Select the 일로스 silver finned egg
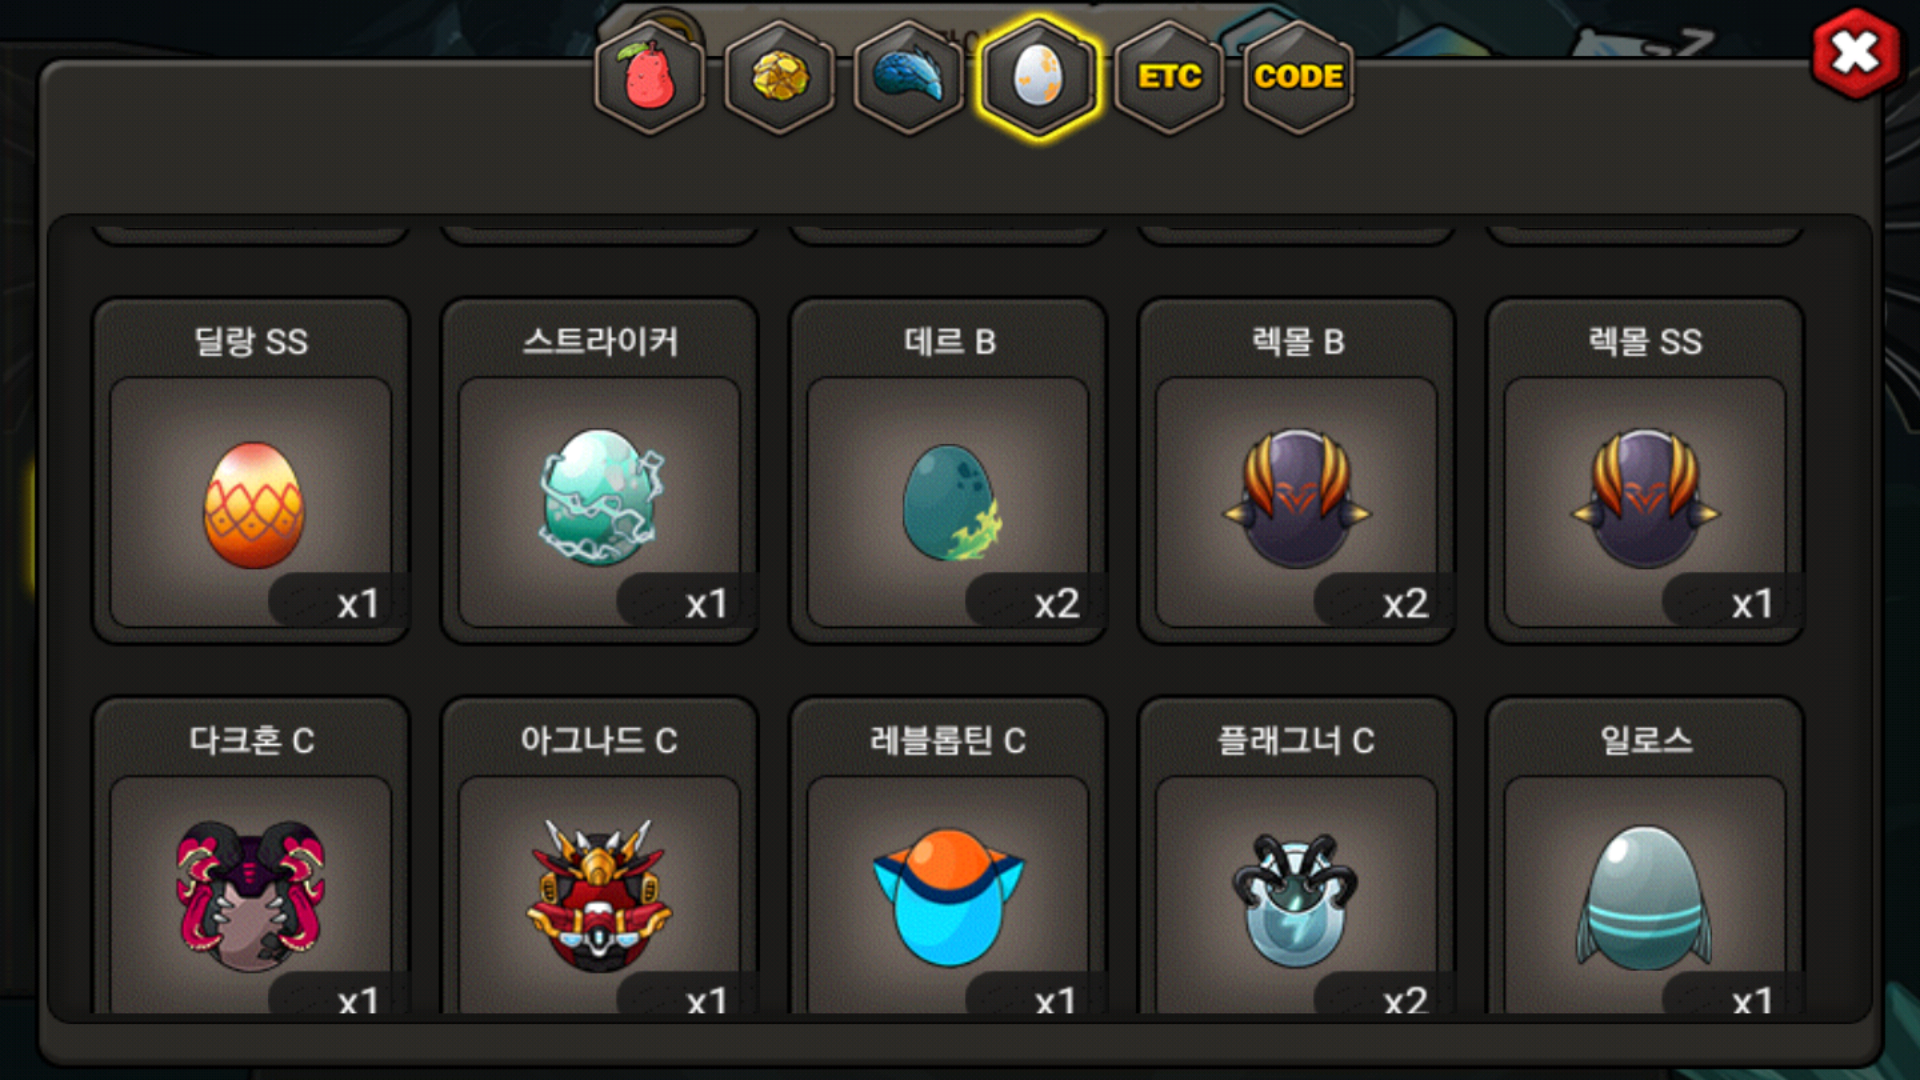Image resolution: width=1920 pixels, height=1080 pixels. [x=1645, y=856]
